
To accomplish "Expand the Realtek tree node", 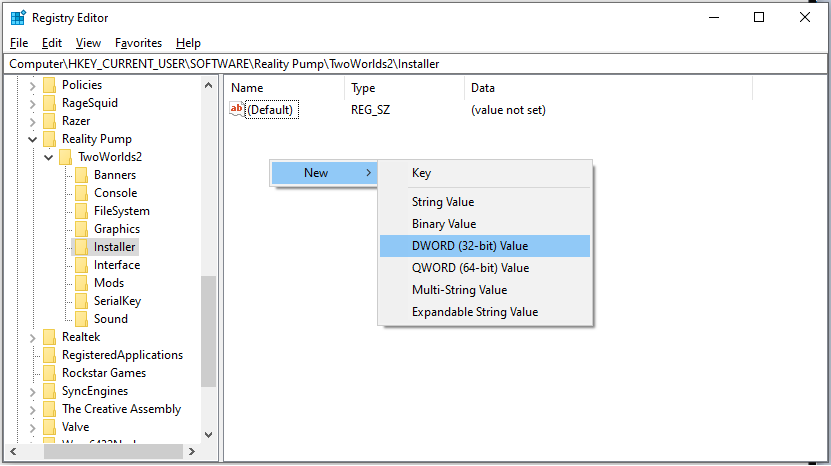I will click(x=33, y=337).
